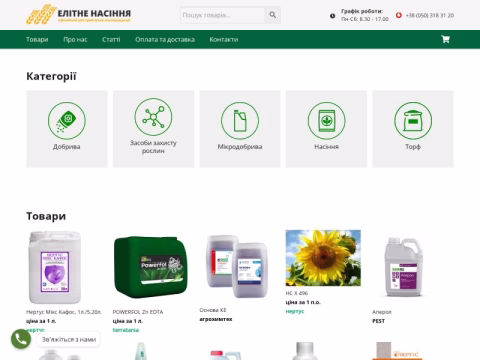Click the red phone operator icon
480x360 pixels.
pyautogui.click(x=399, y=15)
